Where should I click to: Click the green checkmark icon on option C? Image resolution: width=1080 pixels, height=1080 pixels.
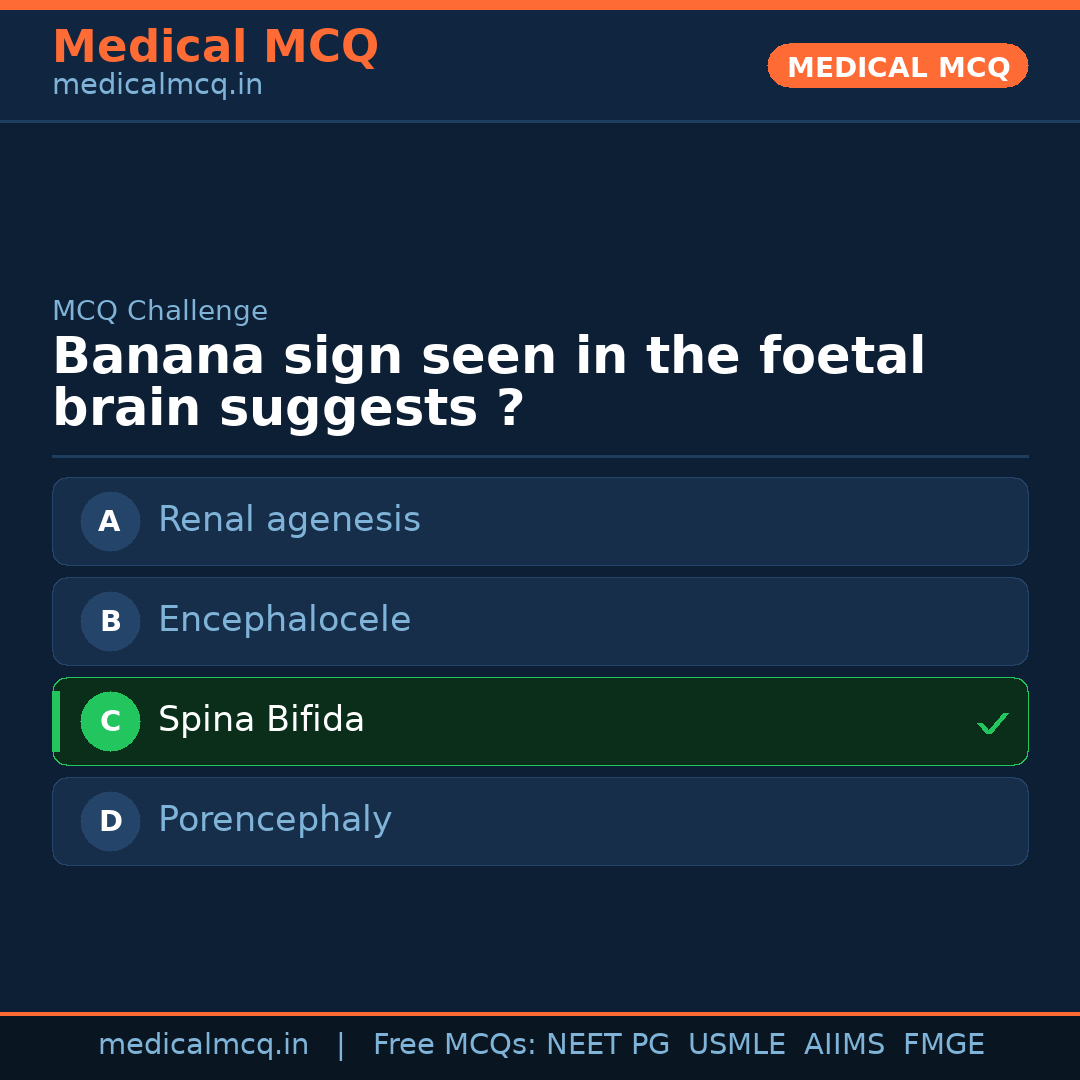pyautogui.click(x=993, y=722)
